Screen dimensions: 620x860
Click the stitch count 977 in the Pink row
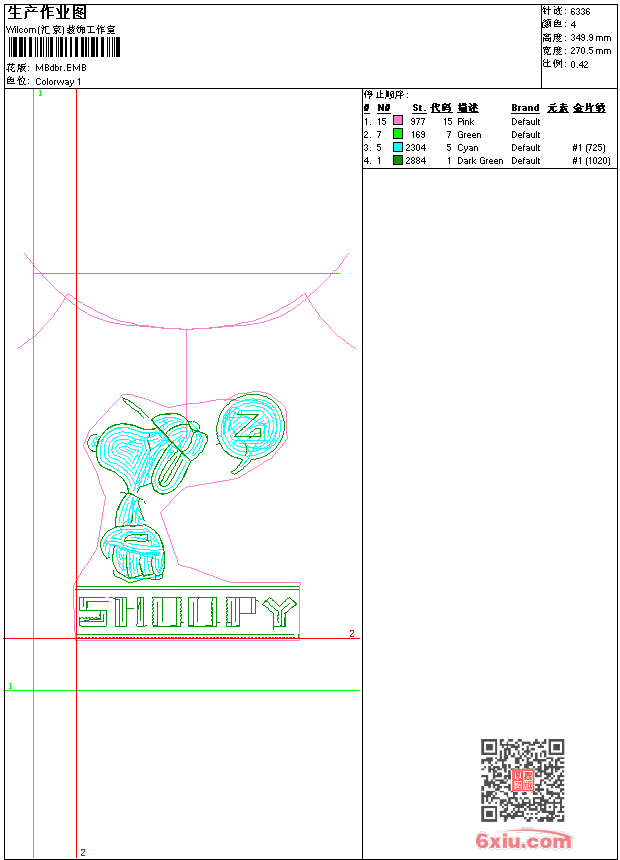418,121
